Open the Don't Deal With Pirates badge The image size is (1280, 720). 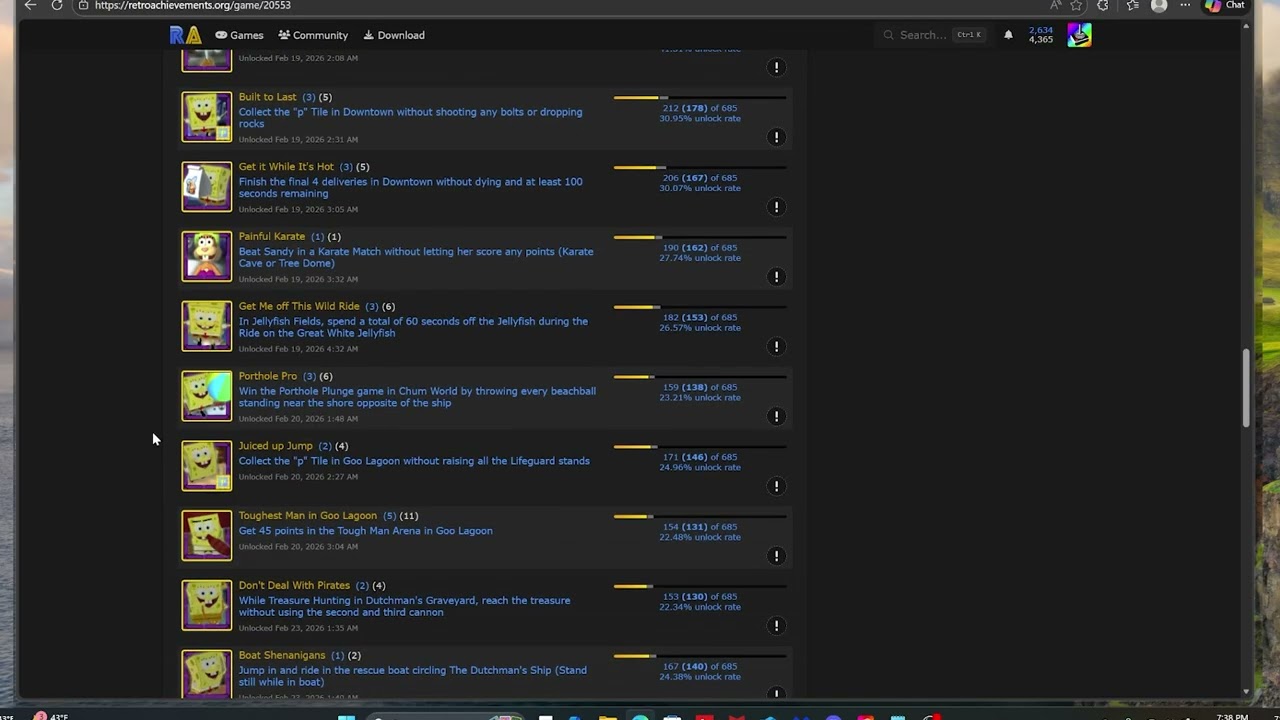[x=206, y=606]
